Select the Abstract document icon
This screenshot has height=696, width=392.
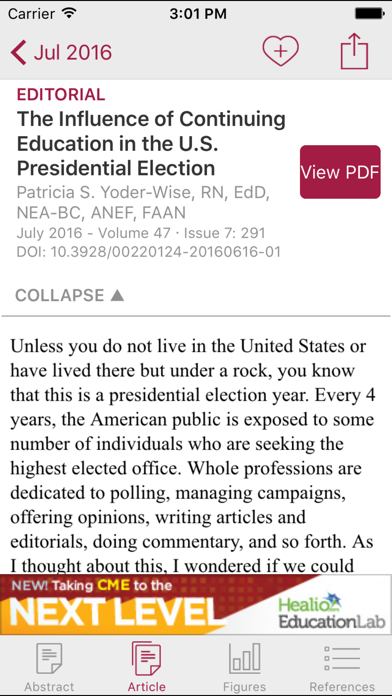(49, 659)
